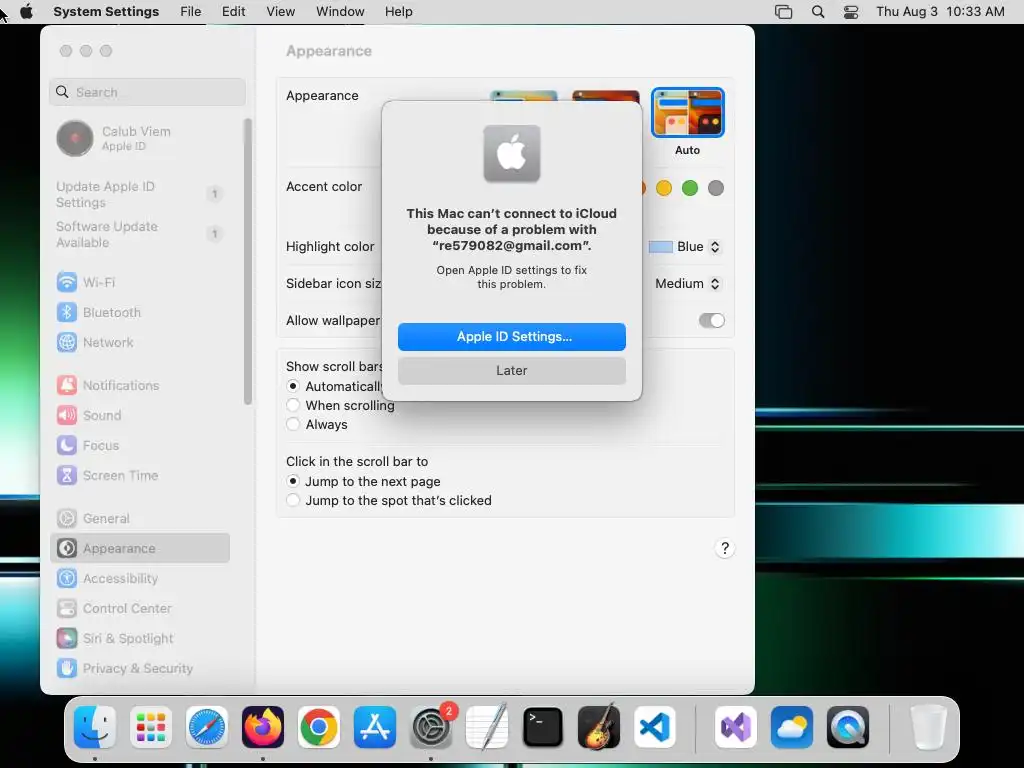Image resolution: width=1024 pixels, height=768 pixels.
Task: Open the Apple menu
Action: point(26,11)
